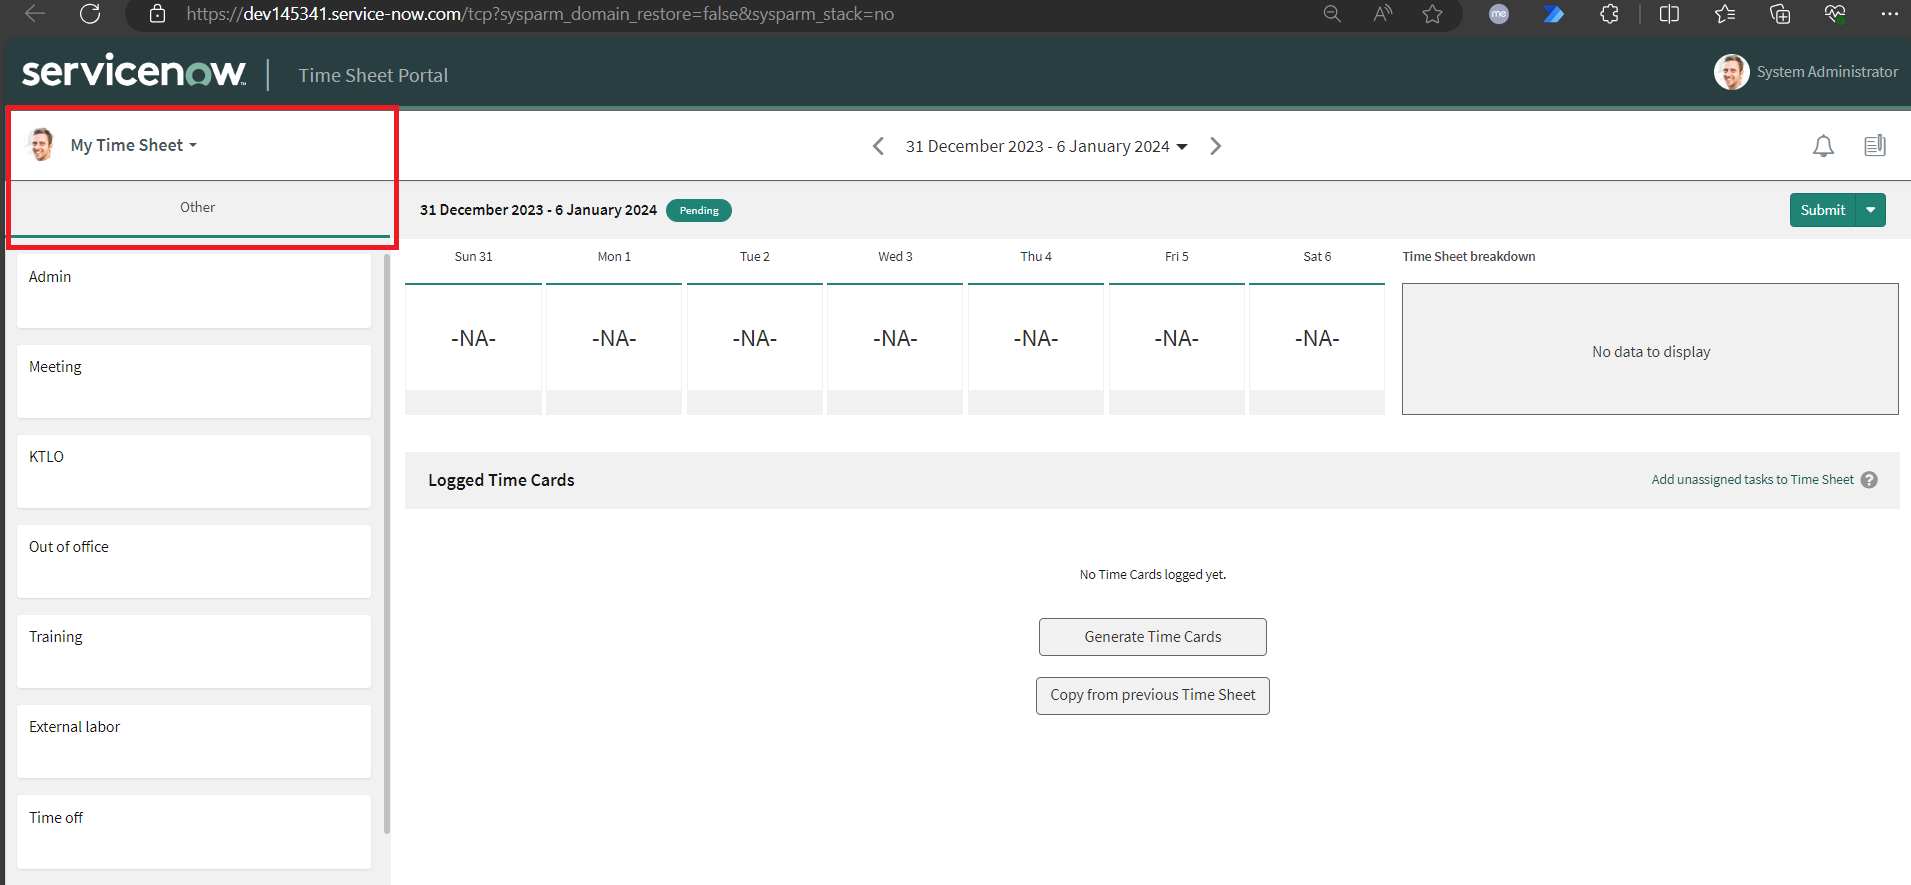Expand the My Time Sheet dropdown
This screenshot has width=1911, height=885.
(x=134, y=146)
